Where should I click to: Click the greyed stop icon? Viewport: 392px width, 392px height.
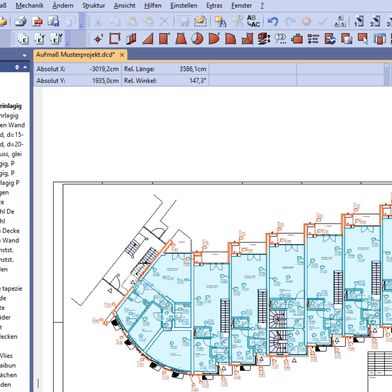click(x=306, y=22)
